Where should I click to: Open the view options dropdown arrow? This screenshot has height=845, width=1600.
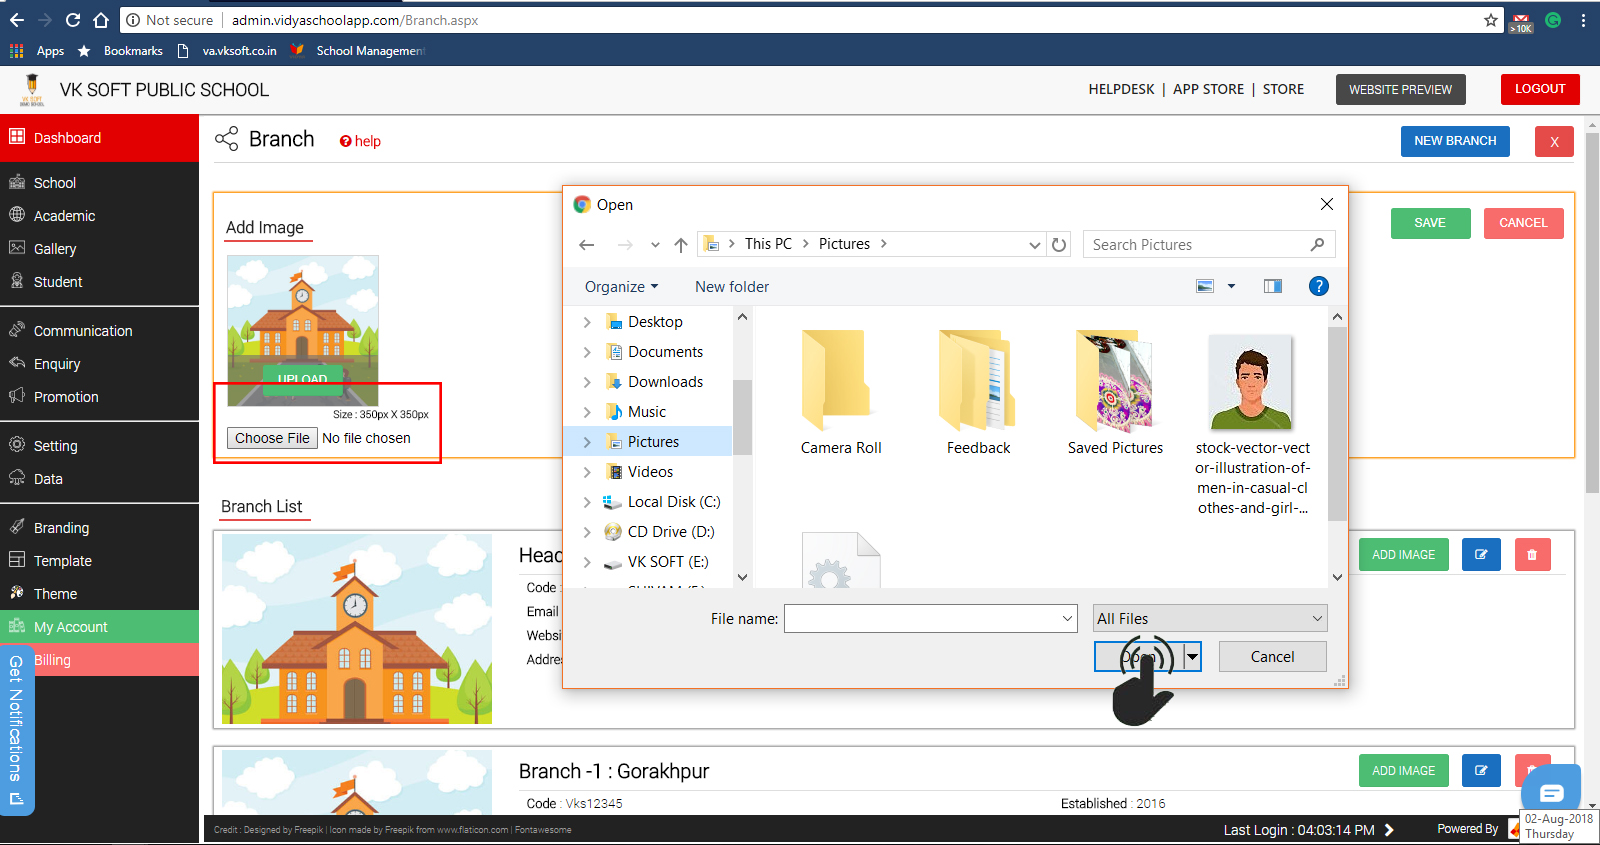coord(1231,287)
